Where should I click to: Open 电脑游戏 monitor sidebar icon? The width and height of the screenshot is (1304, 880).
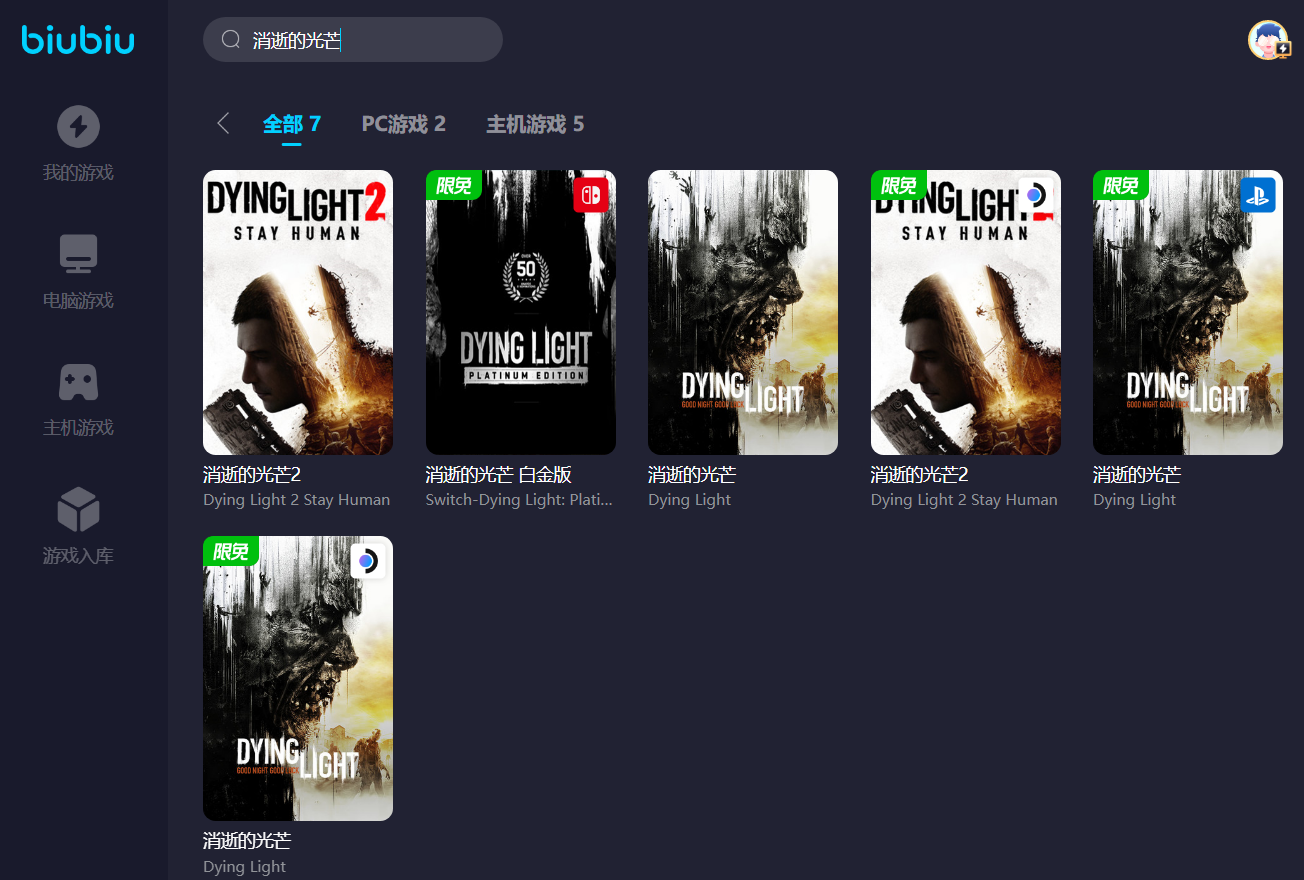point(78,254)
